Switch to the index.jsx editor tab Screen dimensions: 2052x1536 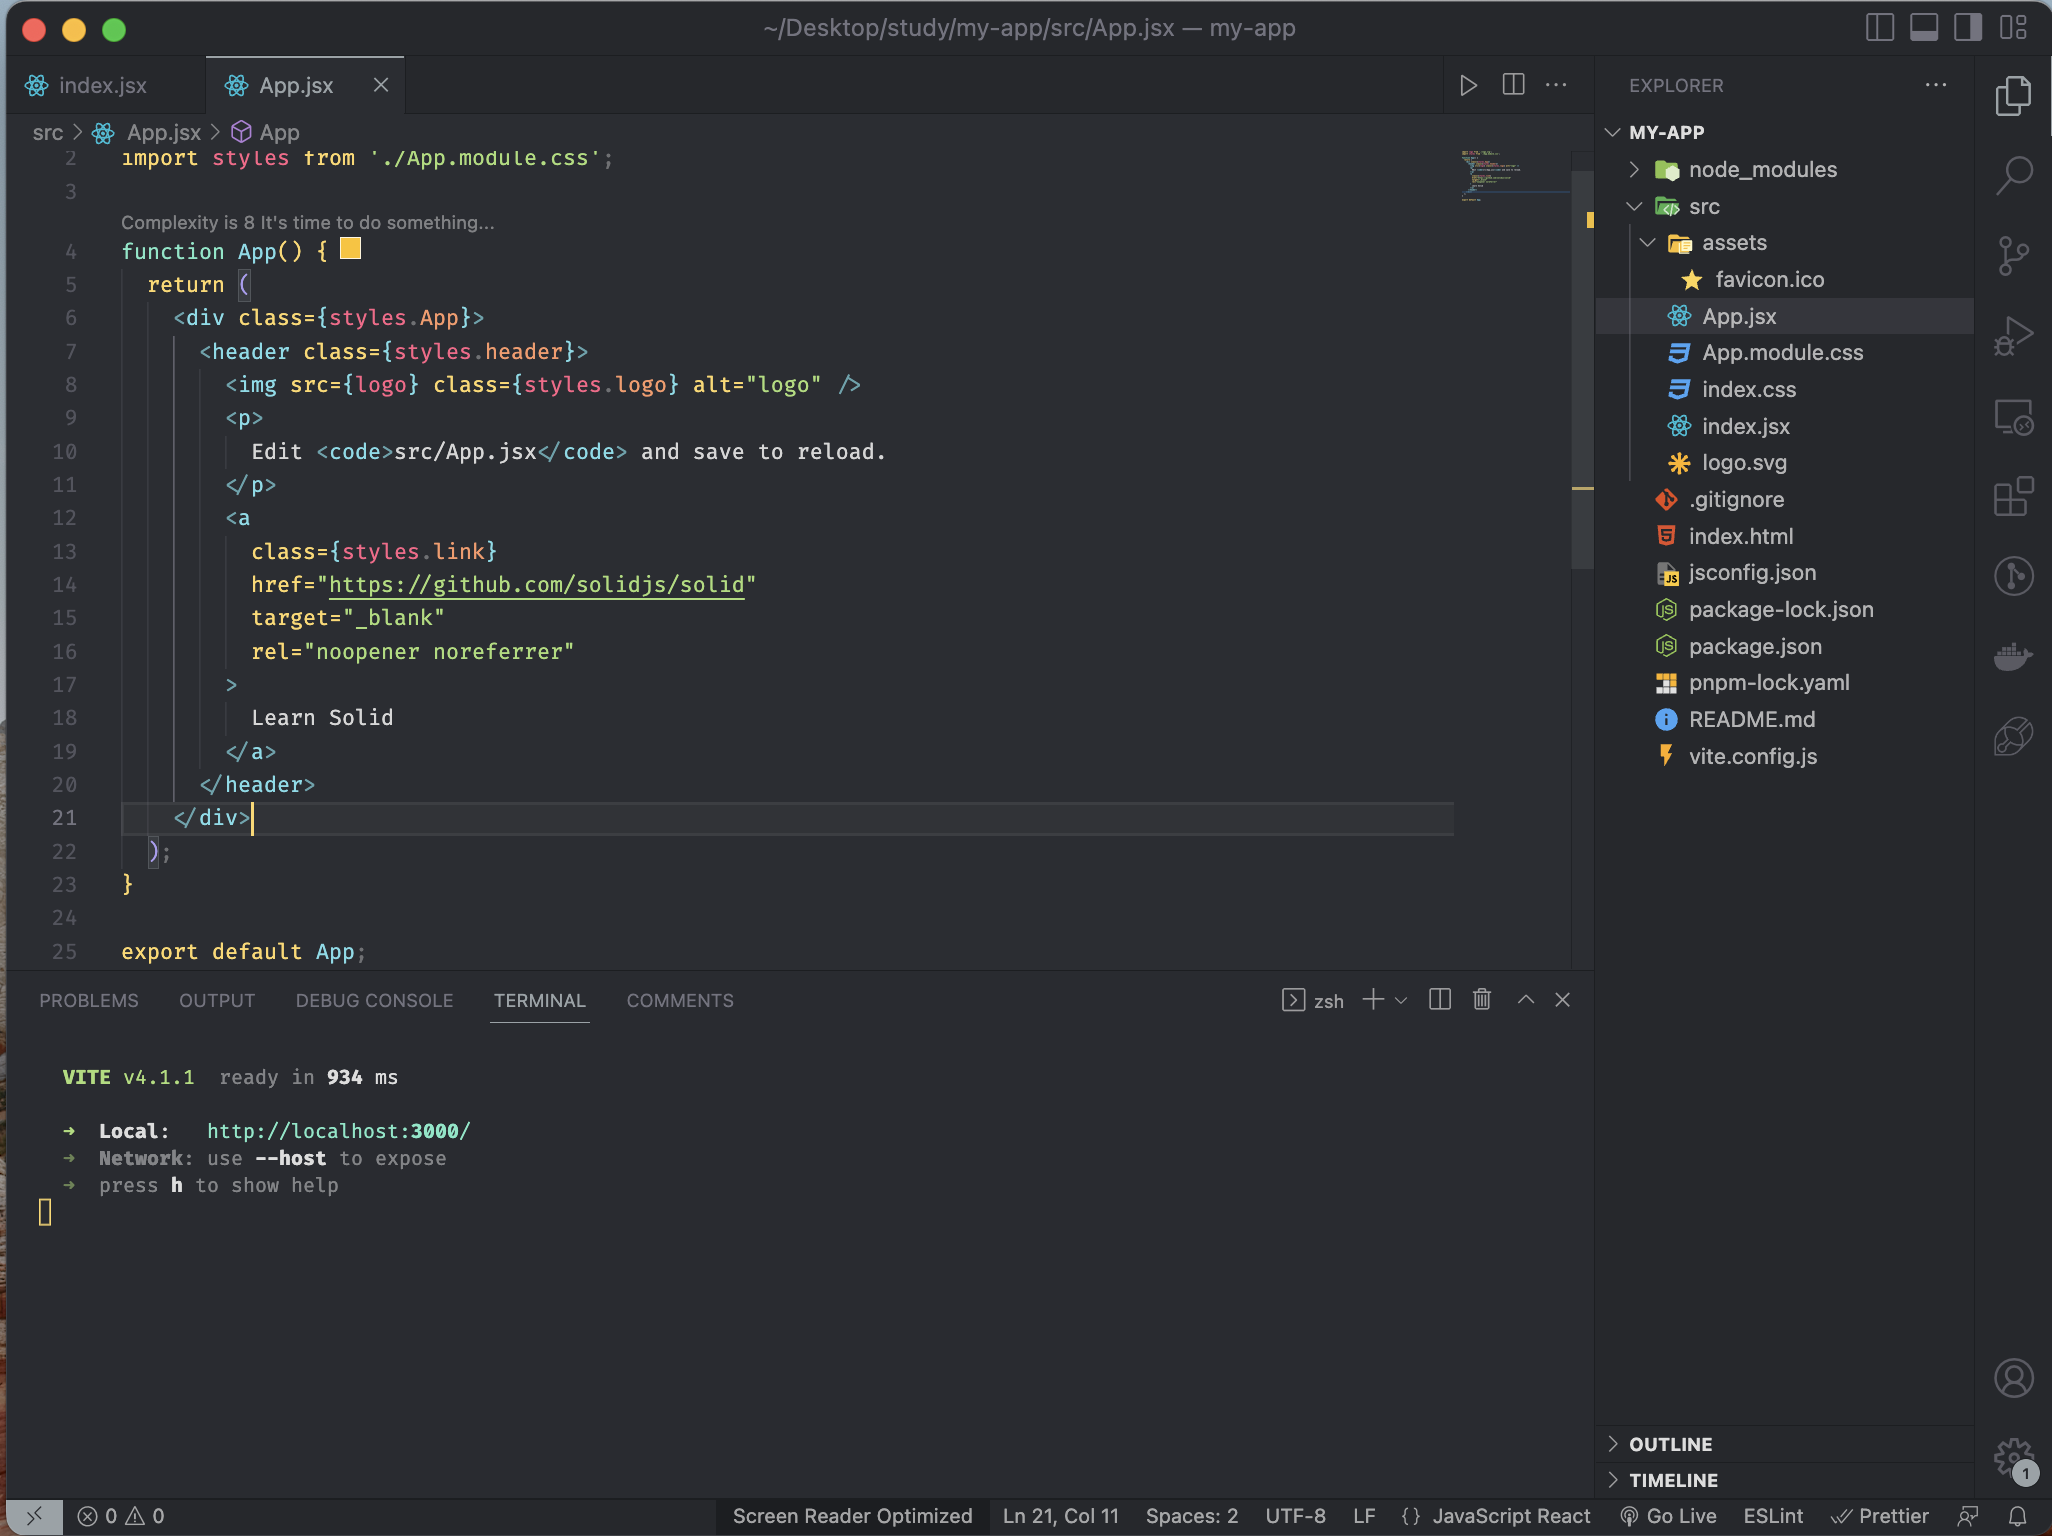click(x=102, y=86)
